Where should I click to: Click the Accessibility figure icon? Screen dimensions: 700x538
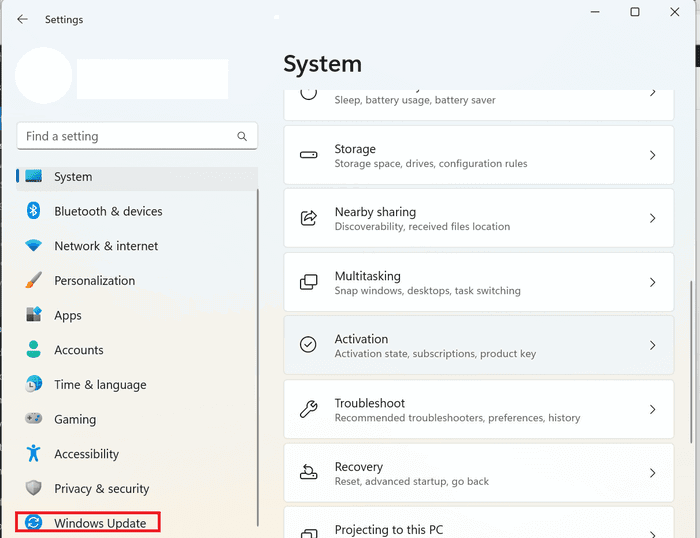[33, 453]
